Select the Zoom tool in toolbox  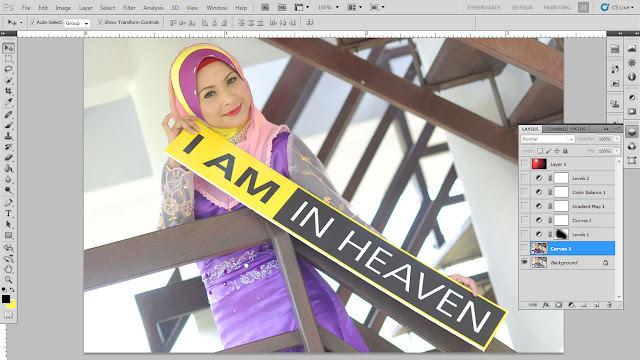pos(8,280)
